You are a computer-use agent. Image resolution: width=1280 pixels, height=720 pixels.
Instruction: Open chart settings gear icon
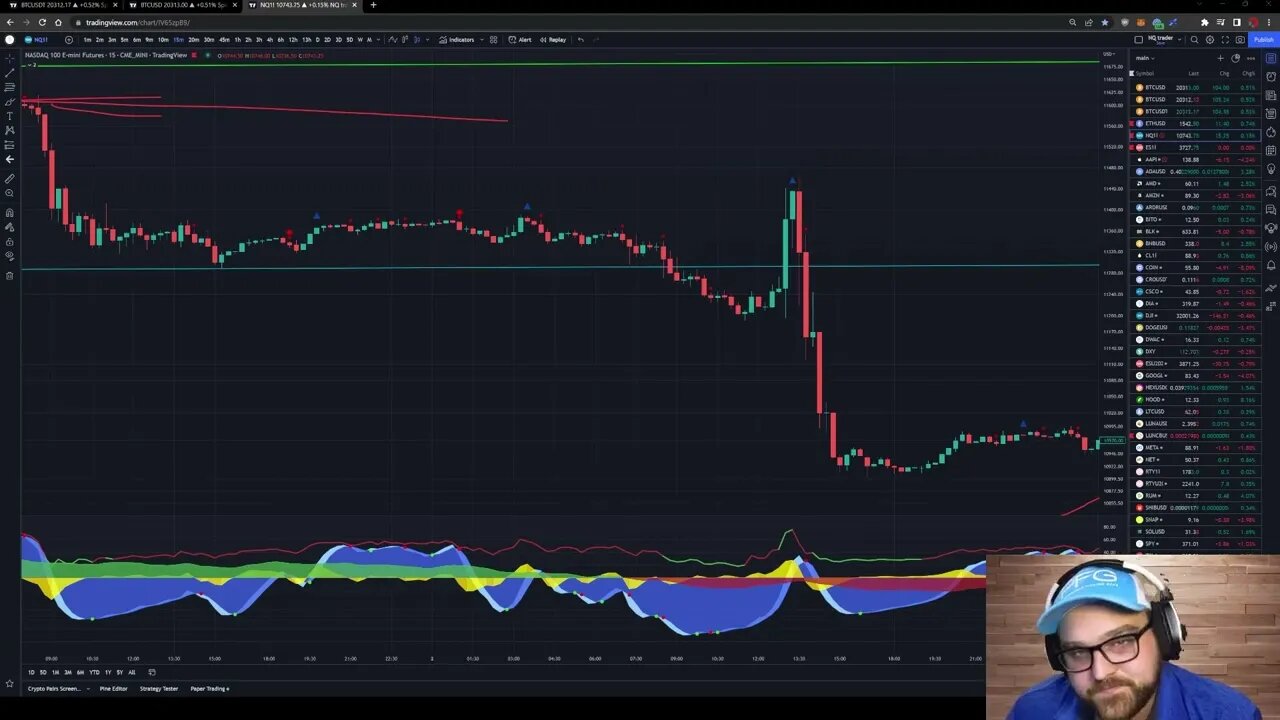(1210, 40)
